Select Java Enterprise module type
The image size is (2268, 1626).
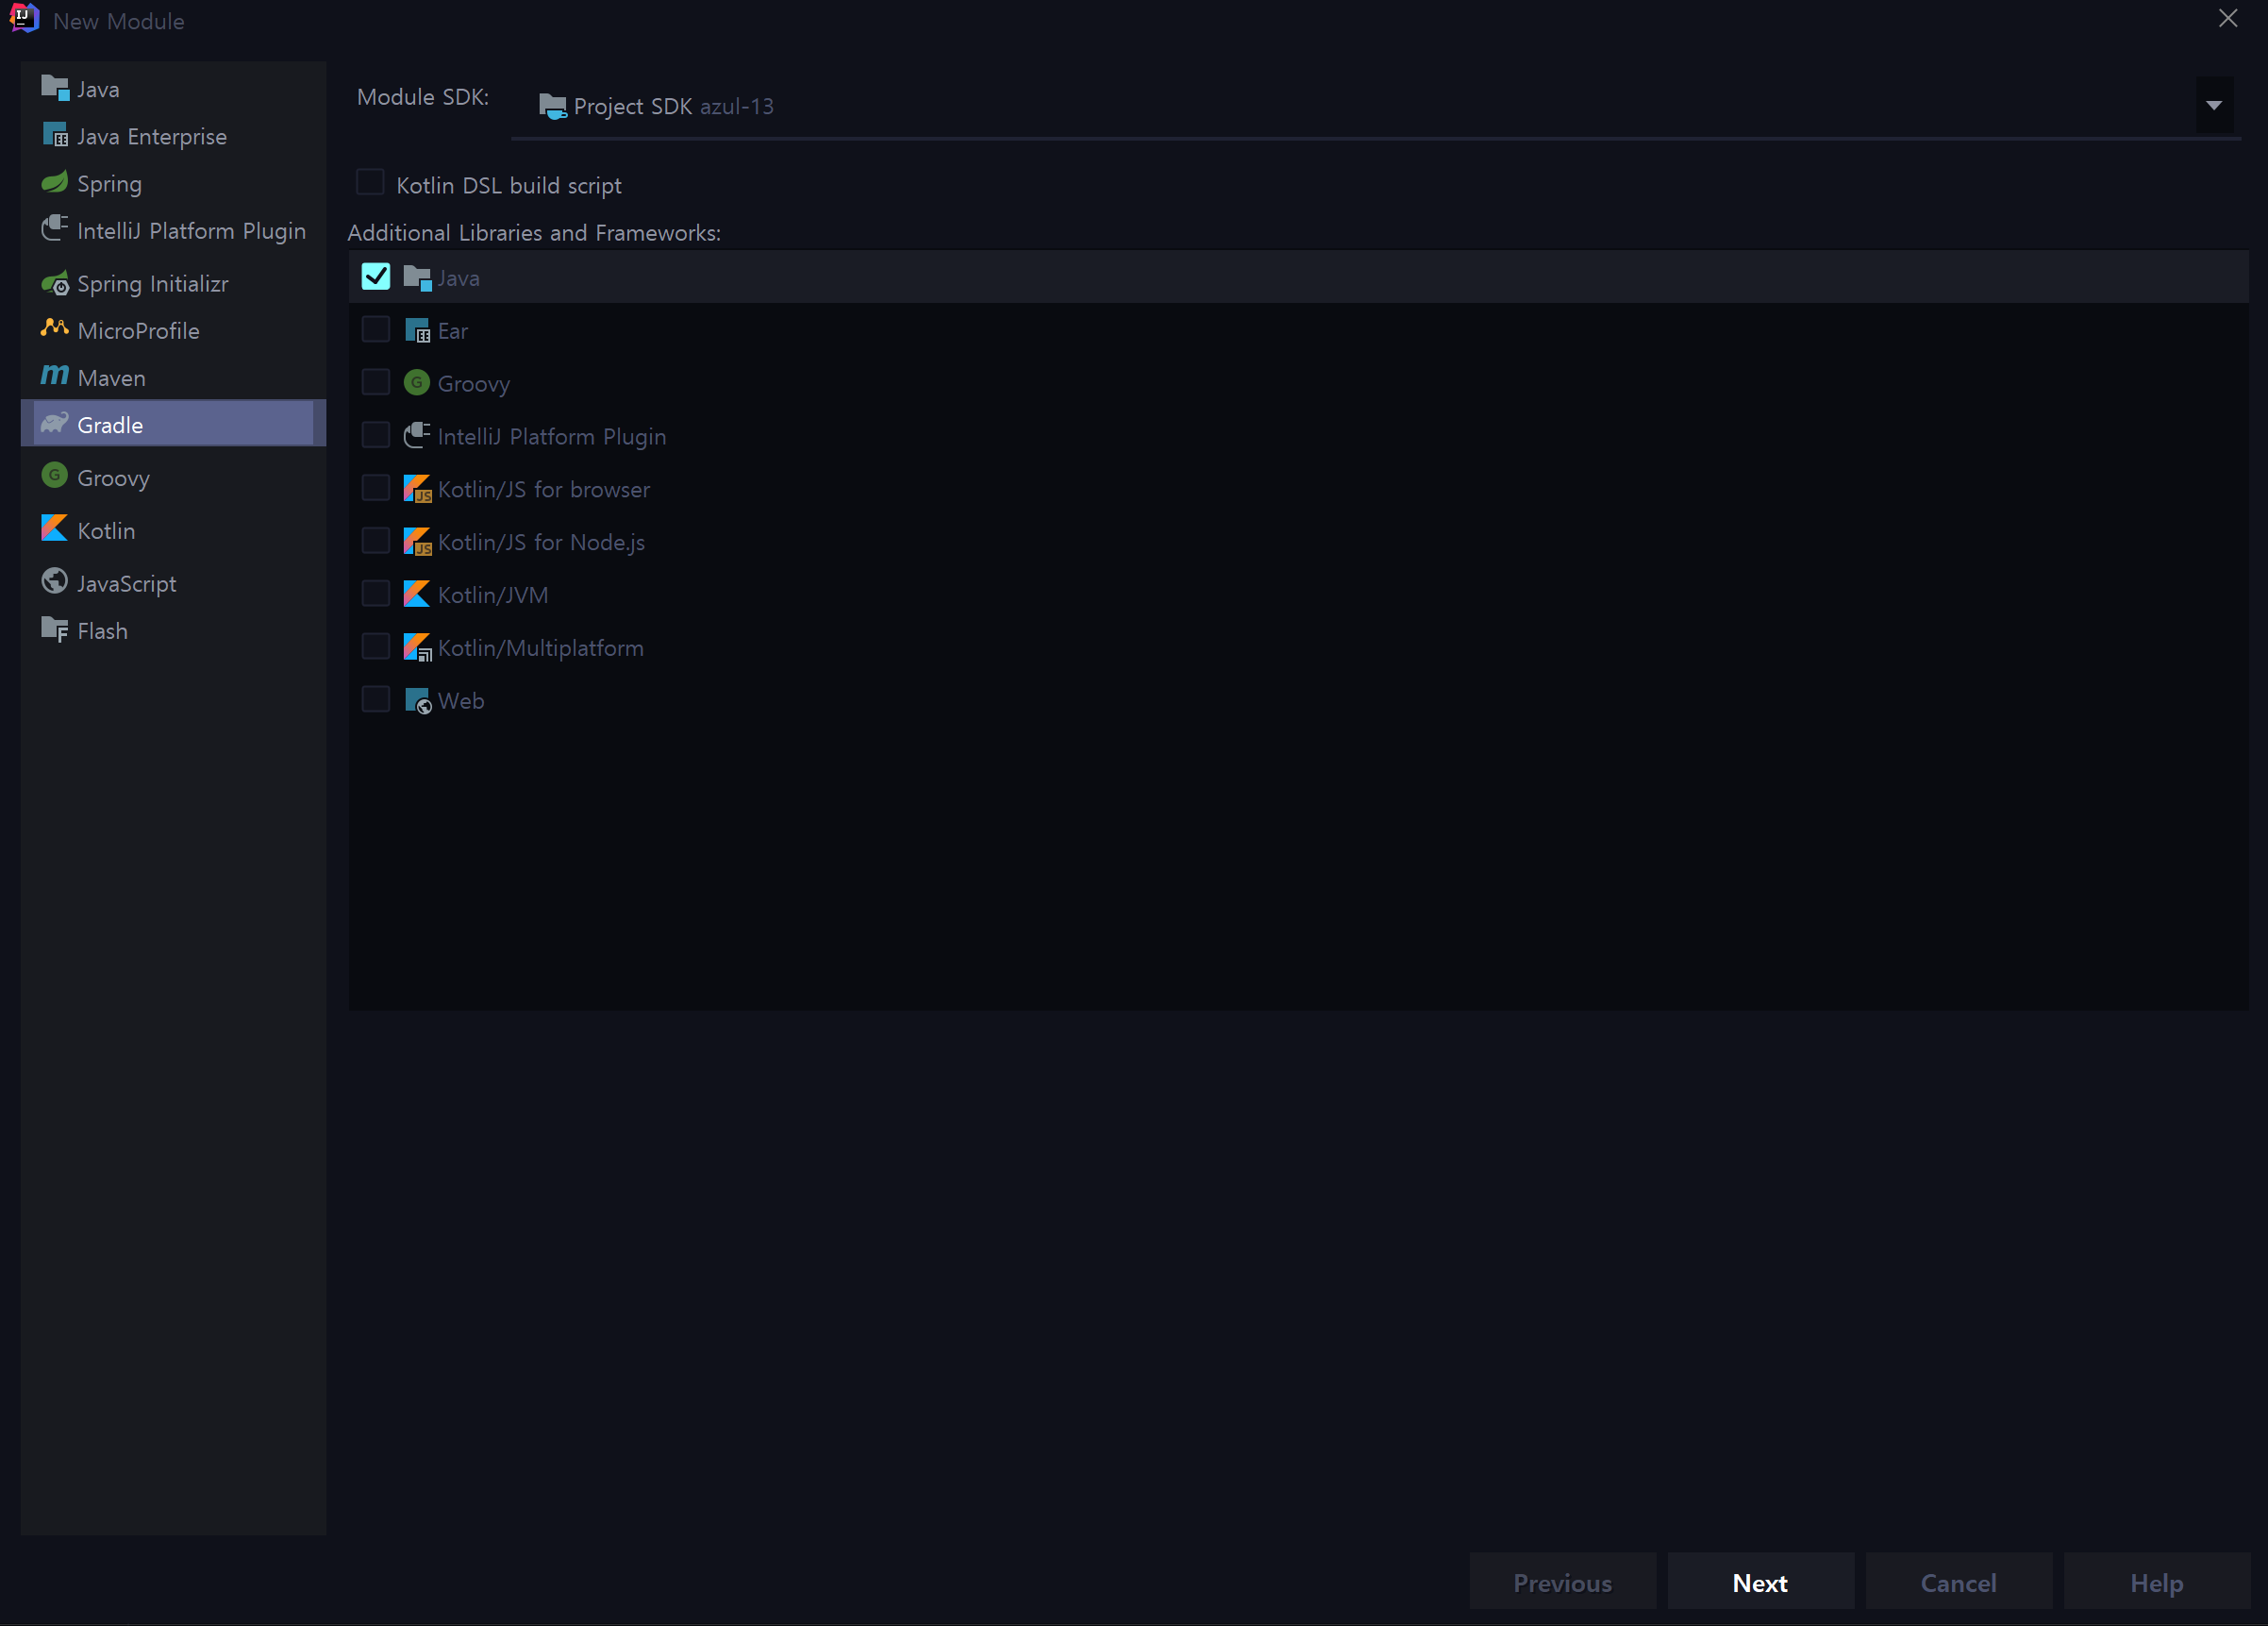152,137
